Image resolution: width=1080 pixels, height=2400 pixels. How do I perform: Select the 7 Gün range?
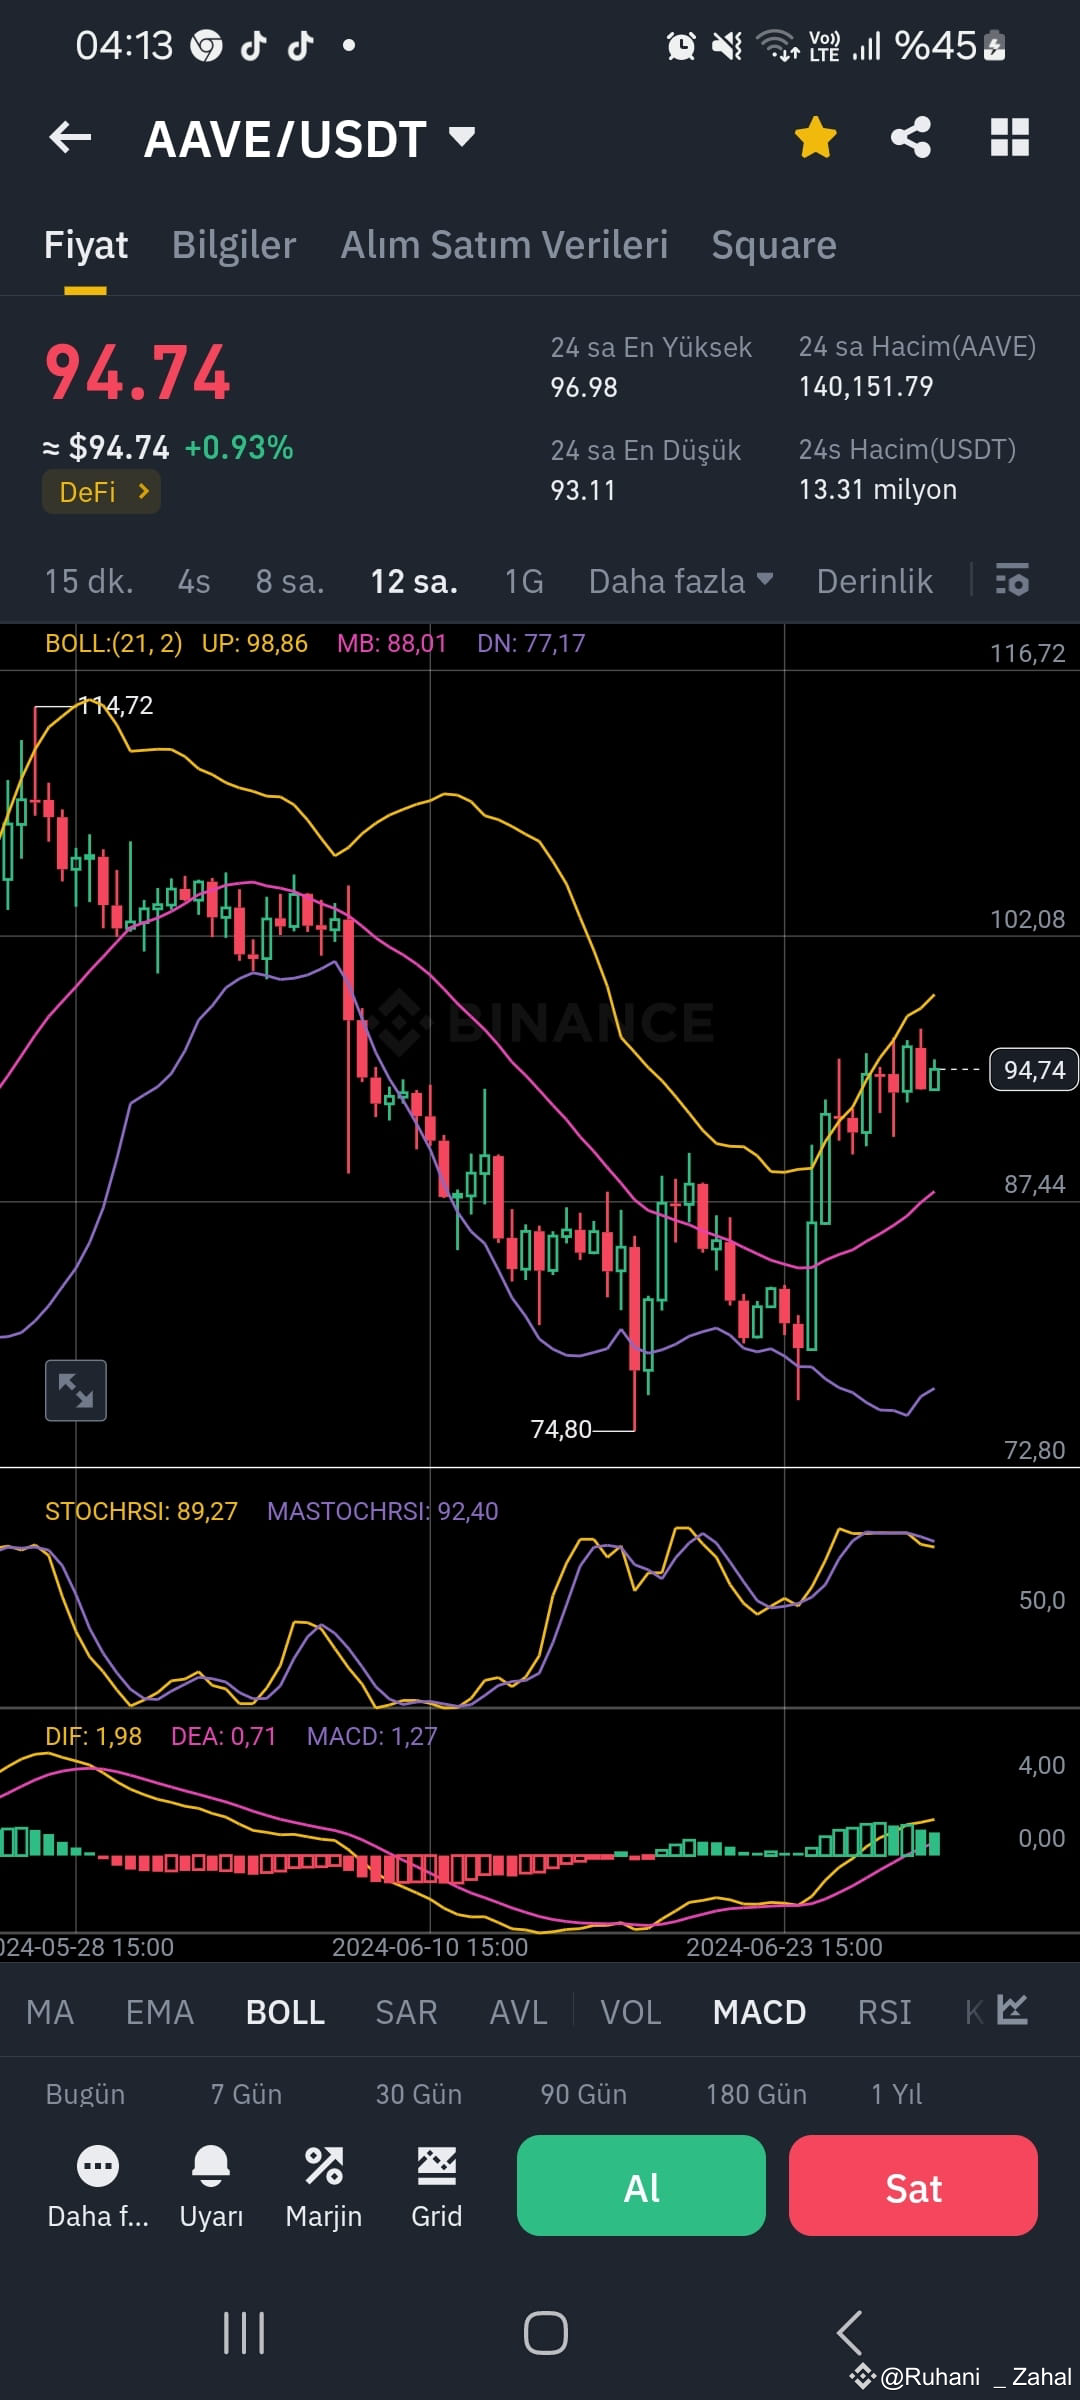click(246, 2094)
